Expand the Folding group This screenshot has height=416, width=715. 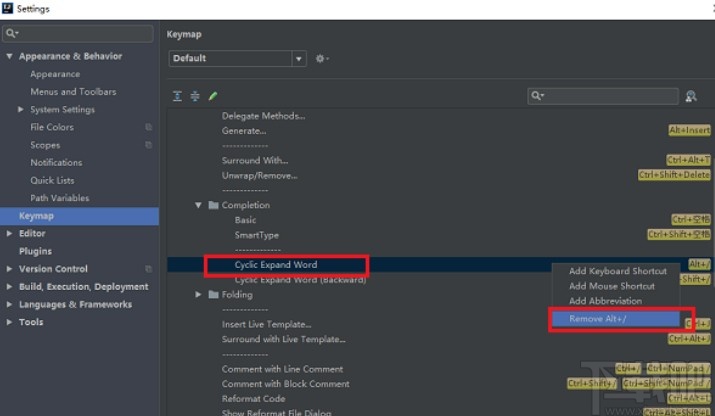[x=198, y=294]
